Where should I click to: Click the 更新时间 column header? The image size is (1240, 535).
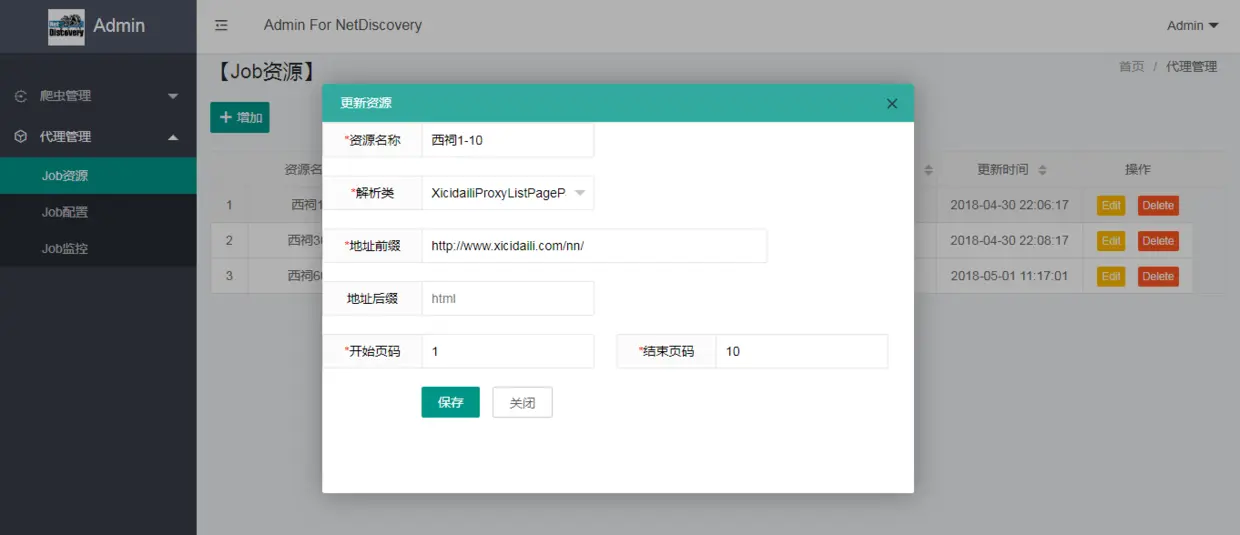(x=1003, y=170)
